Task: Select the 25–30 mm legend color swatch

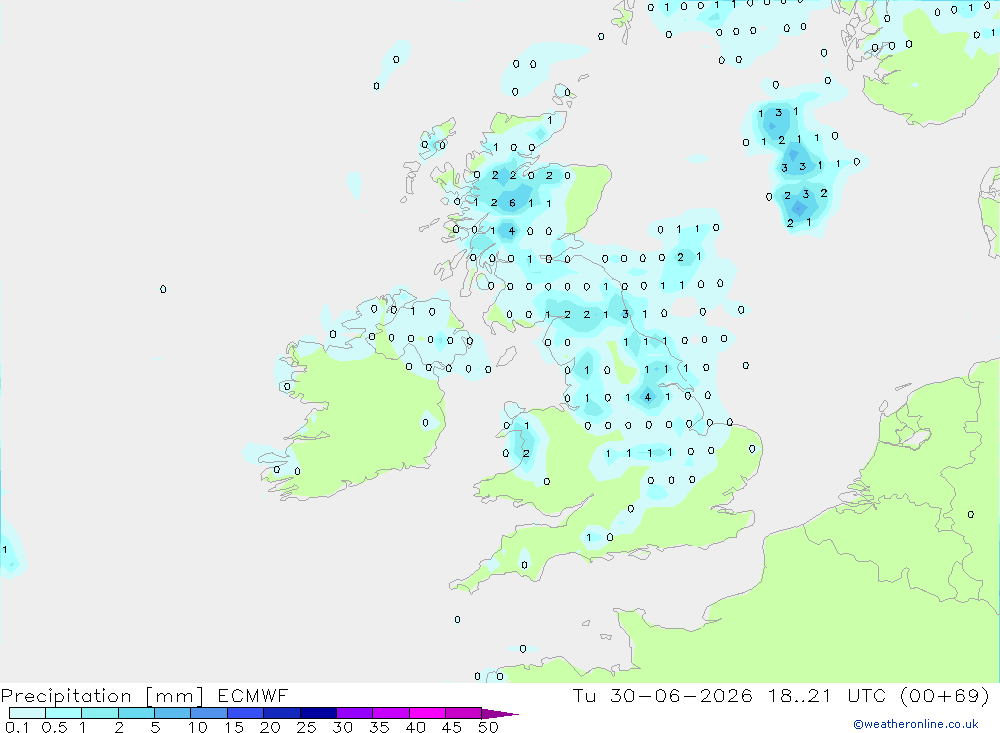Action: pos(318,713)
